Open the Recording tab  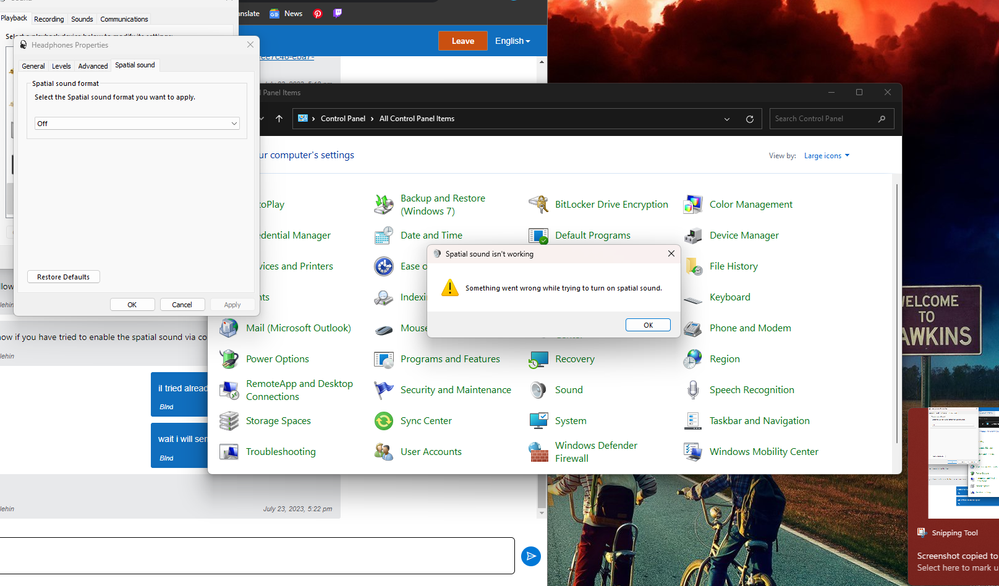(49, 18)
